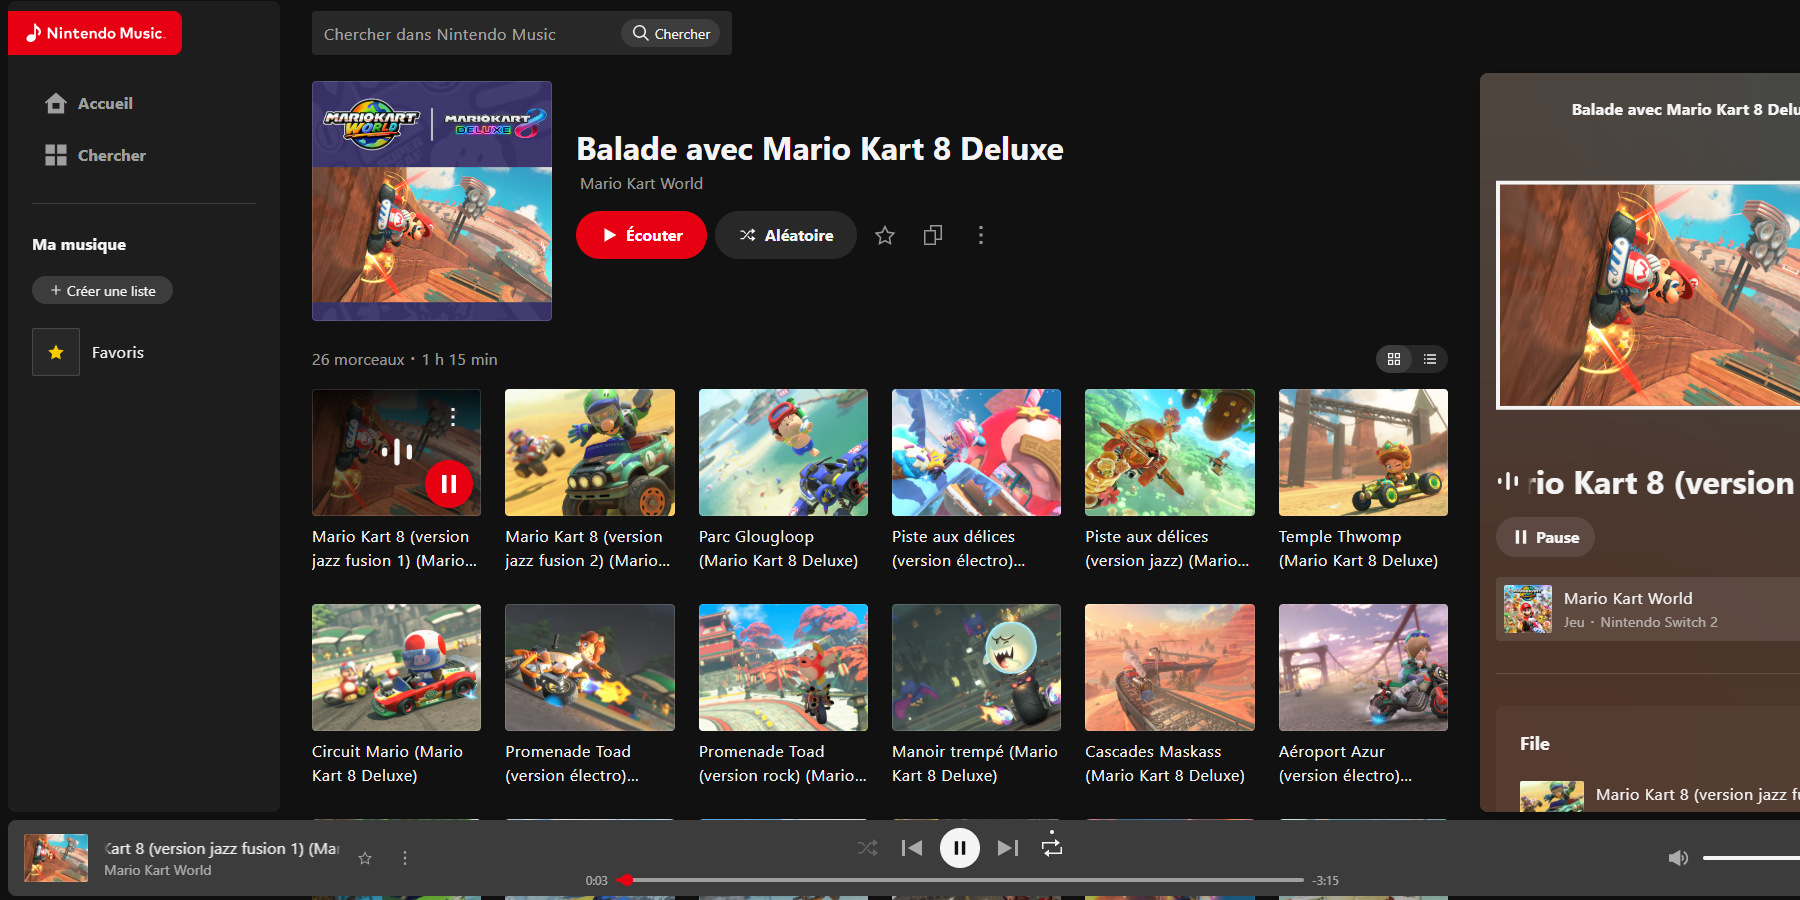This screenshot has width=1800, height=900.
Task: Switch to list view layout
Action: click(x=1430, y=359)
